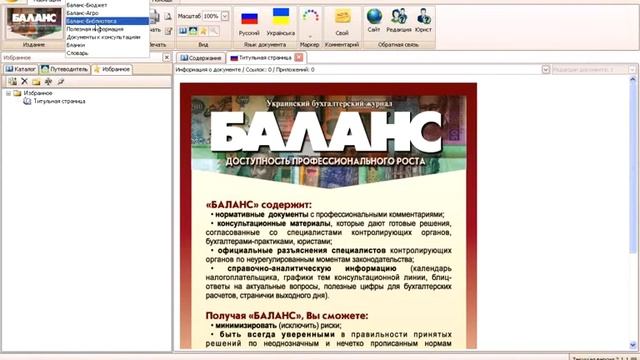Click the printer icon in Печать group

[155, 16]
